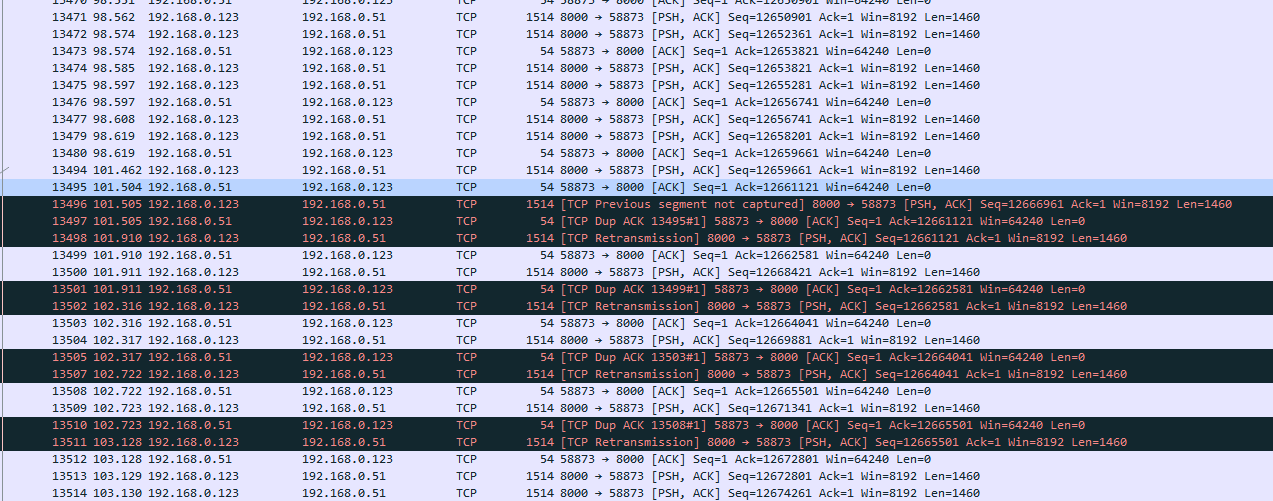Viewport: 1273px width, 501px height.
Task: Select packet 13500 with Seq=12668421
Action: tap(640, 272)
